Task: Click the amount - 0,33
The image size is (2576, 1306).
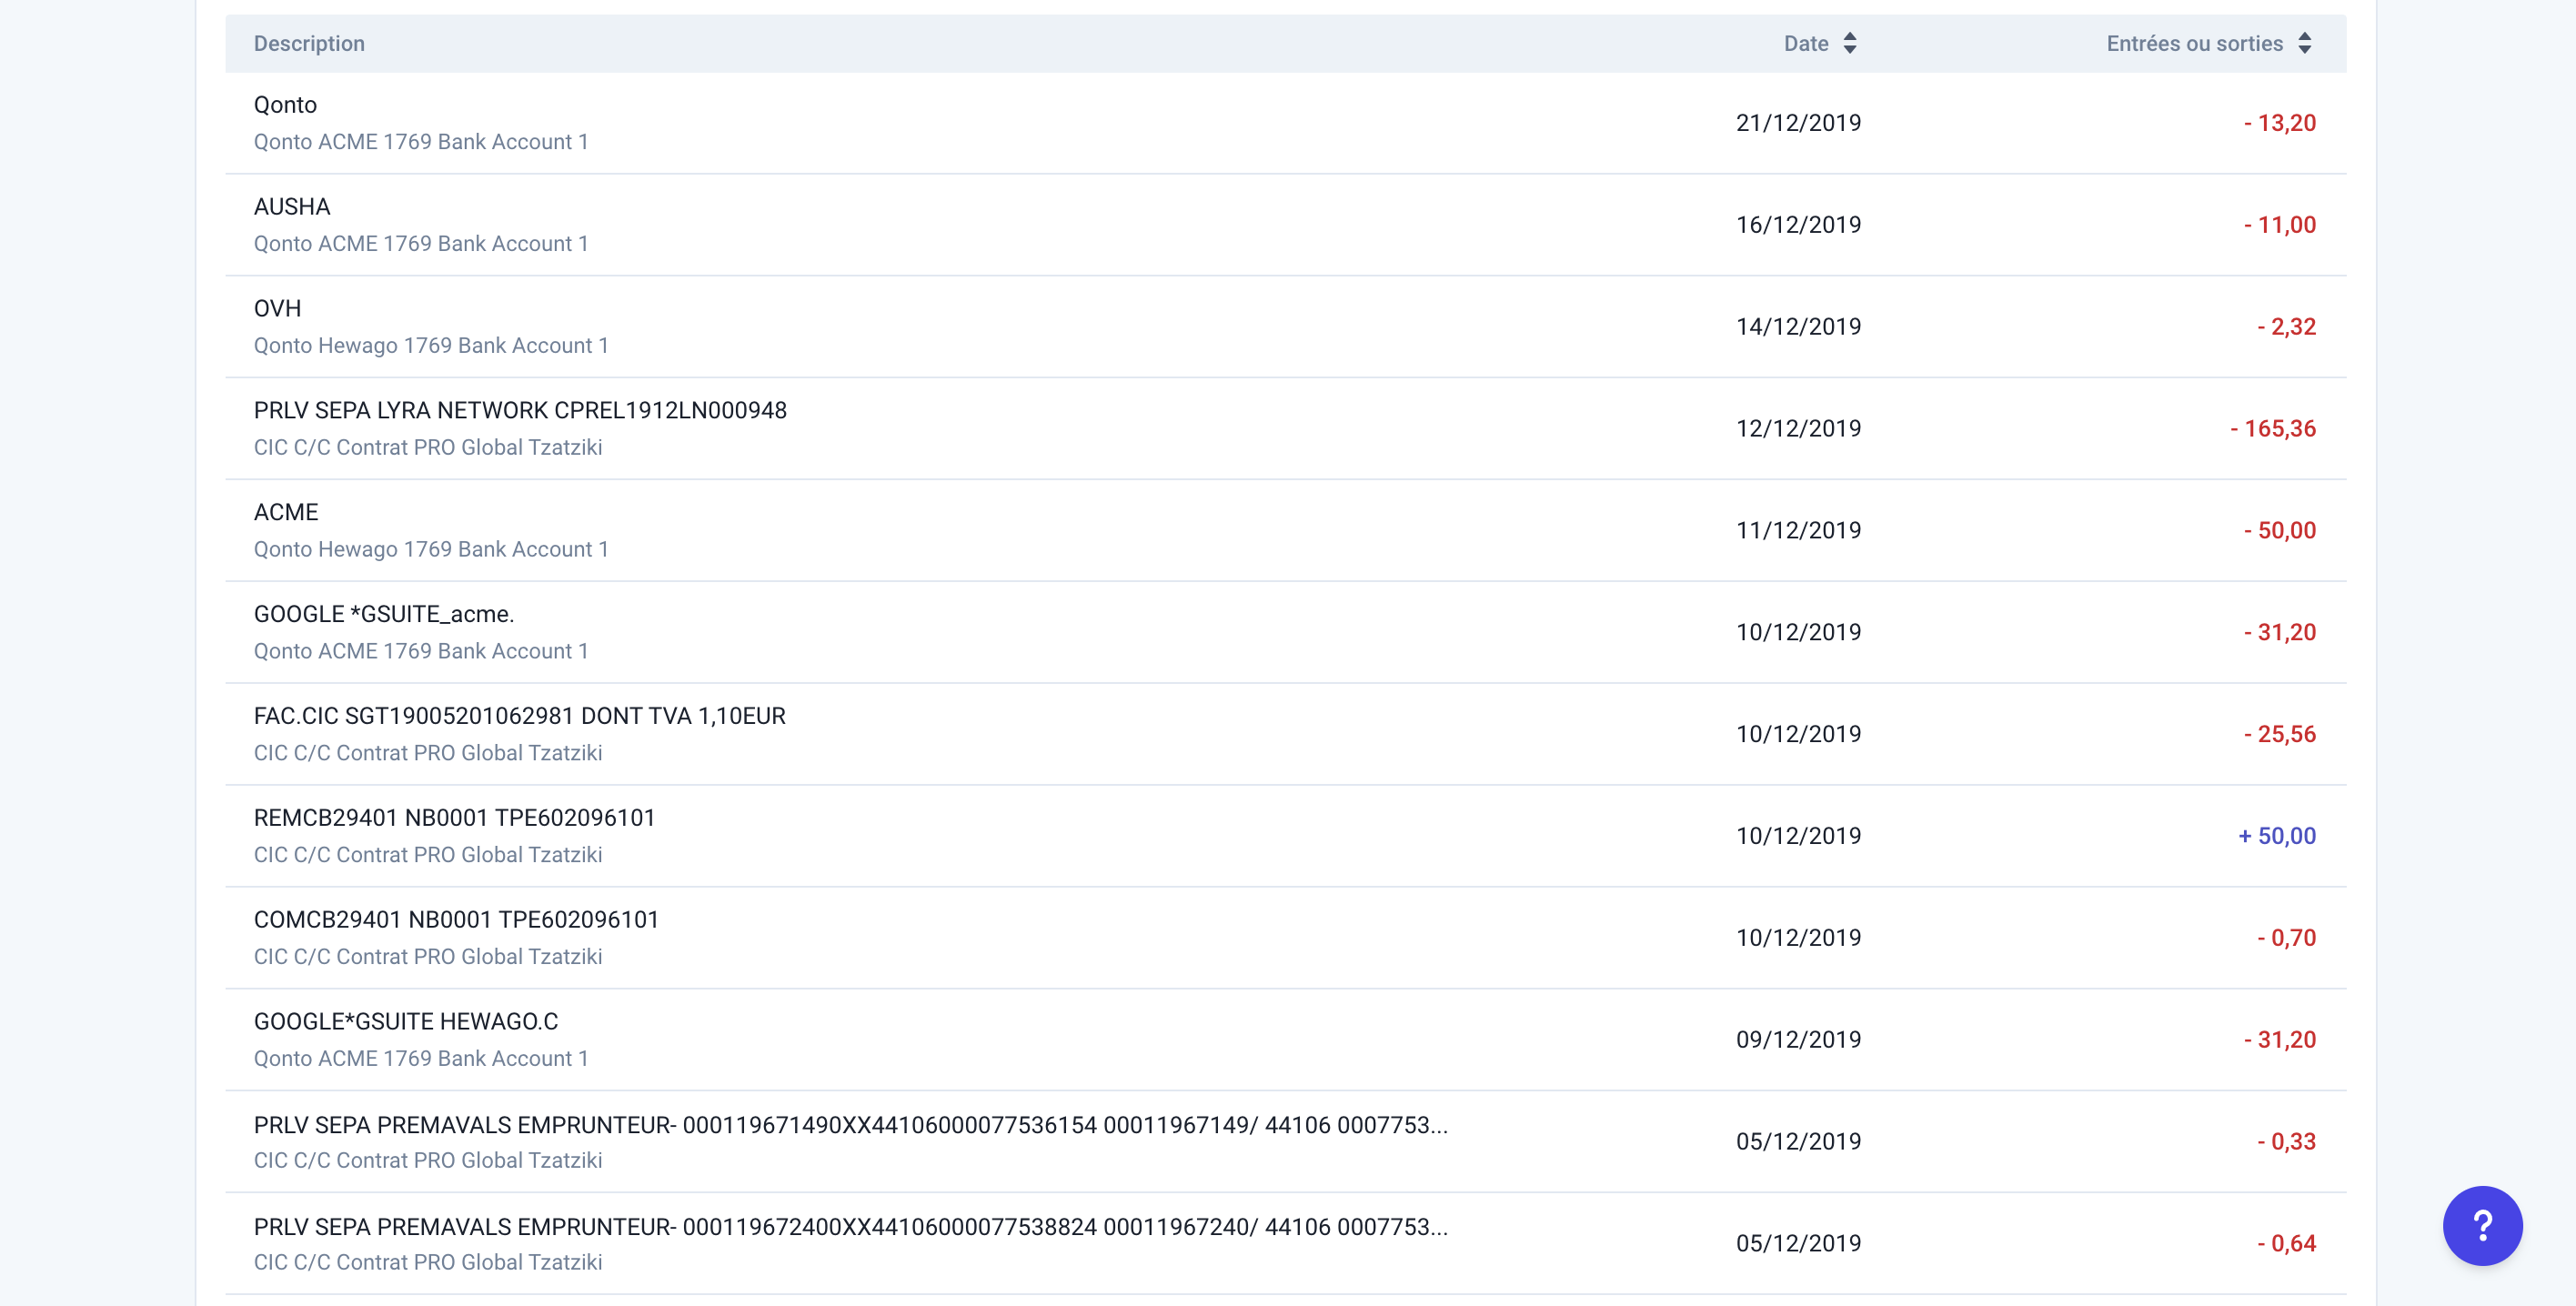Action: pos(2286,1142)
